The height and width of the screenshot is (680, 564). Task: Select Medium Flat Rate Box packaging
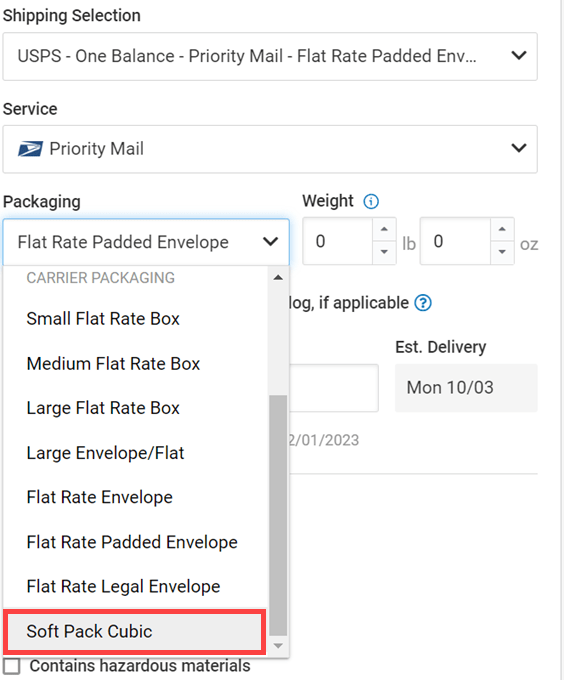coord(135,364)
